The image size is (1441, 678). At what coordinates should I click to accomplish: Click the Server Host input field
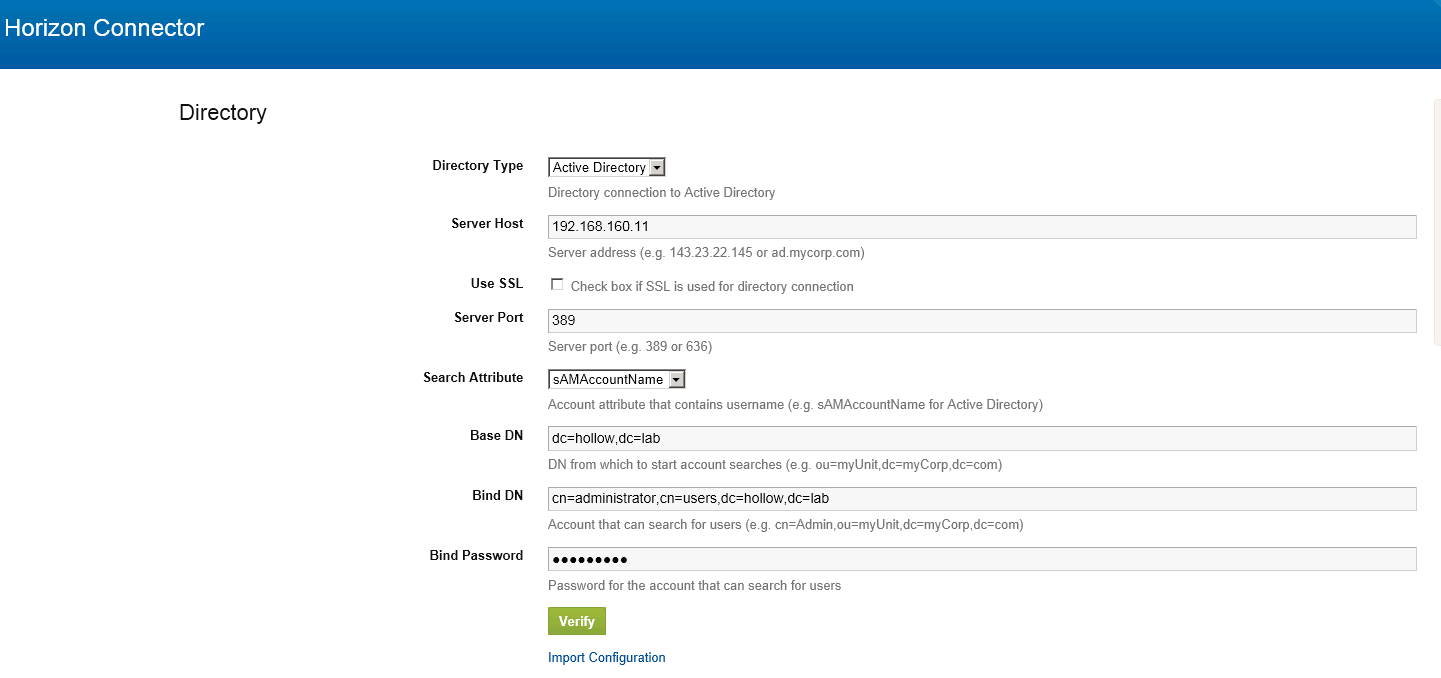pyautogui.click(x=981, y=227)
